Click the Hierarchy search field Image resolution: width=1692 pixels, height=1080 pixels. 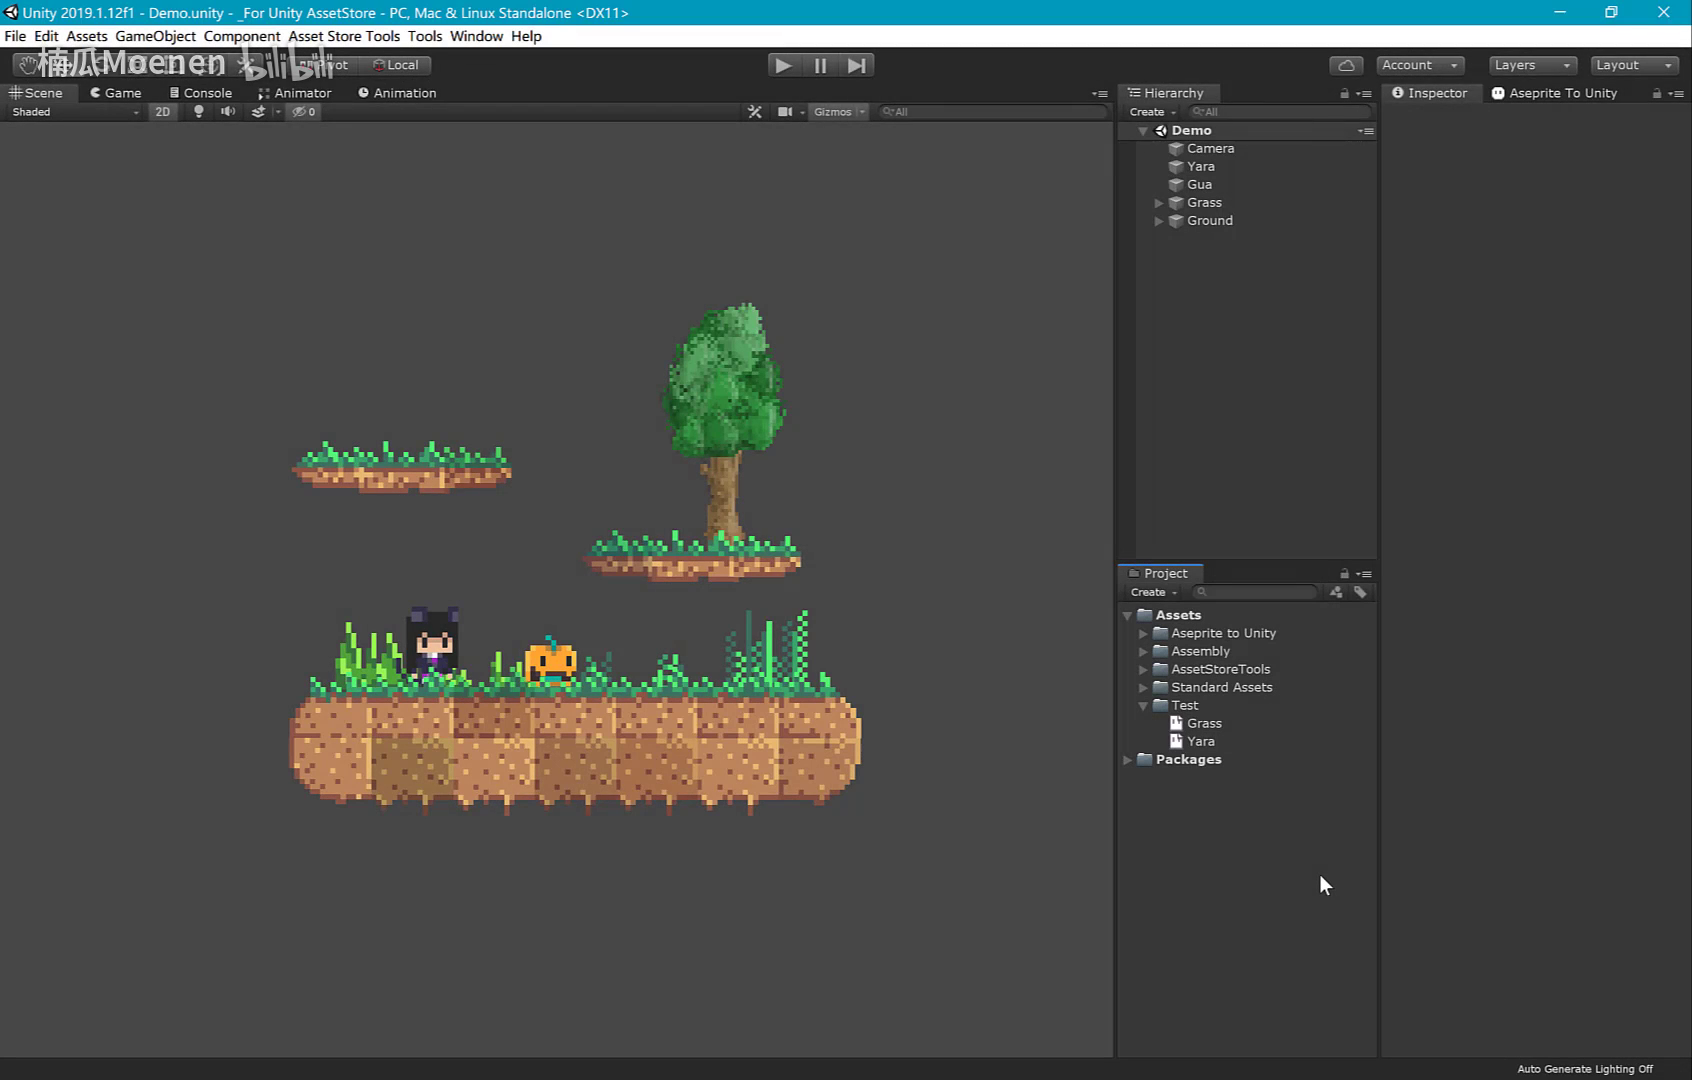[1278, 112]
